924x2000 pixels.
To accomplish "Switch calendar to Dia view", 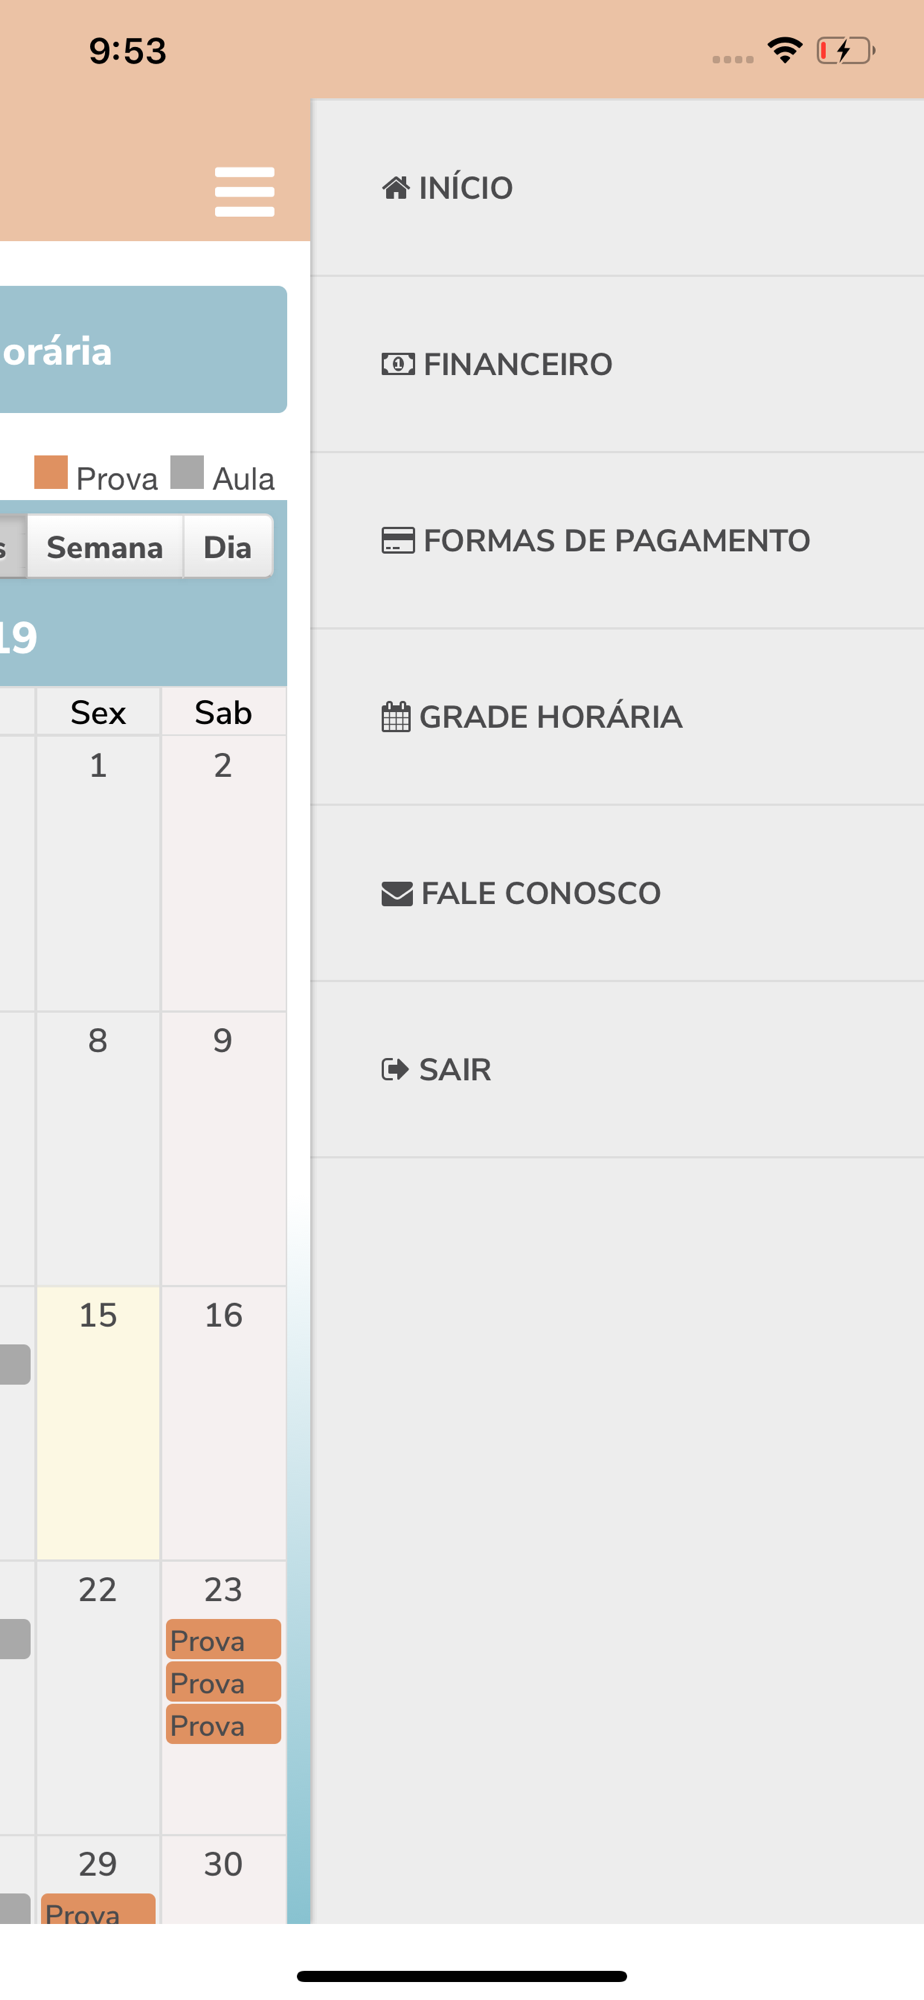I will [x=227, y=547].
